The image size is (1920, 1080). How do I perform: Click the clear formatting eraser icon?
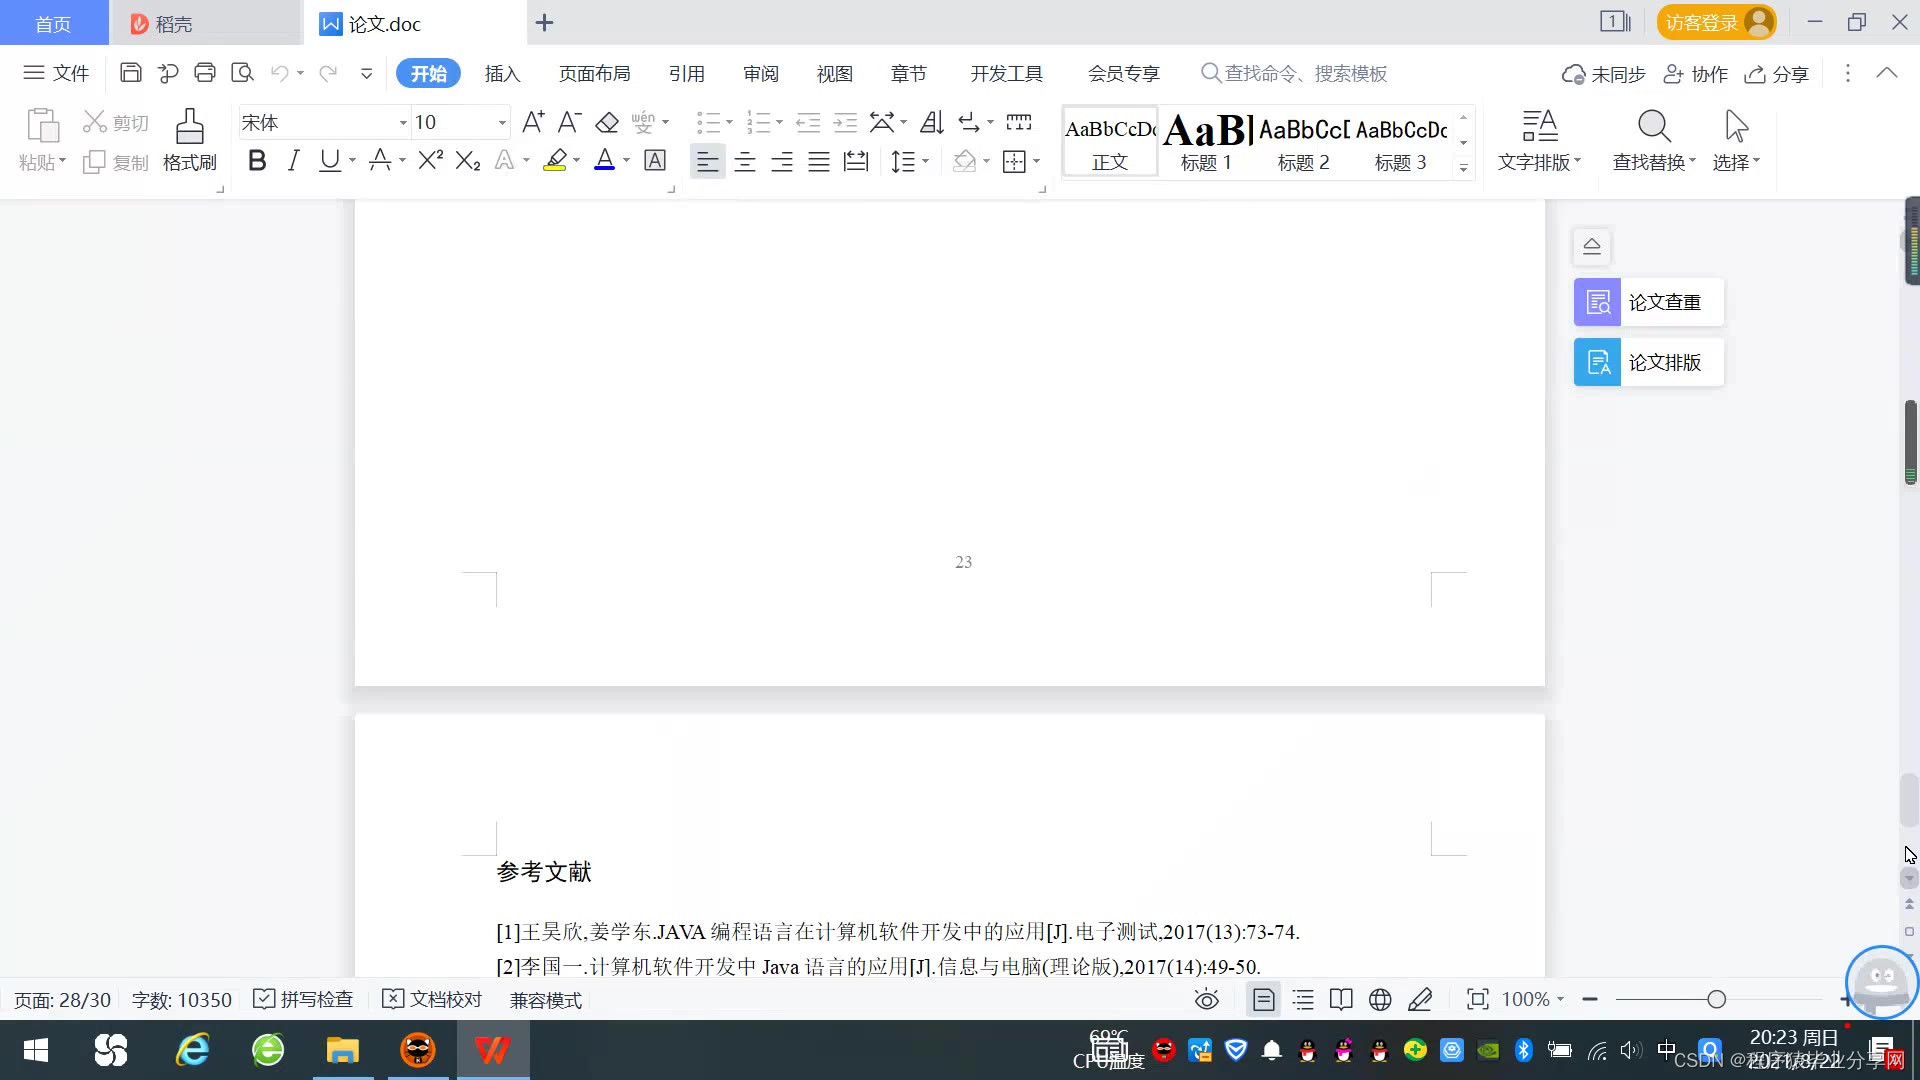[607, 123]
